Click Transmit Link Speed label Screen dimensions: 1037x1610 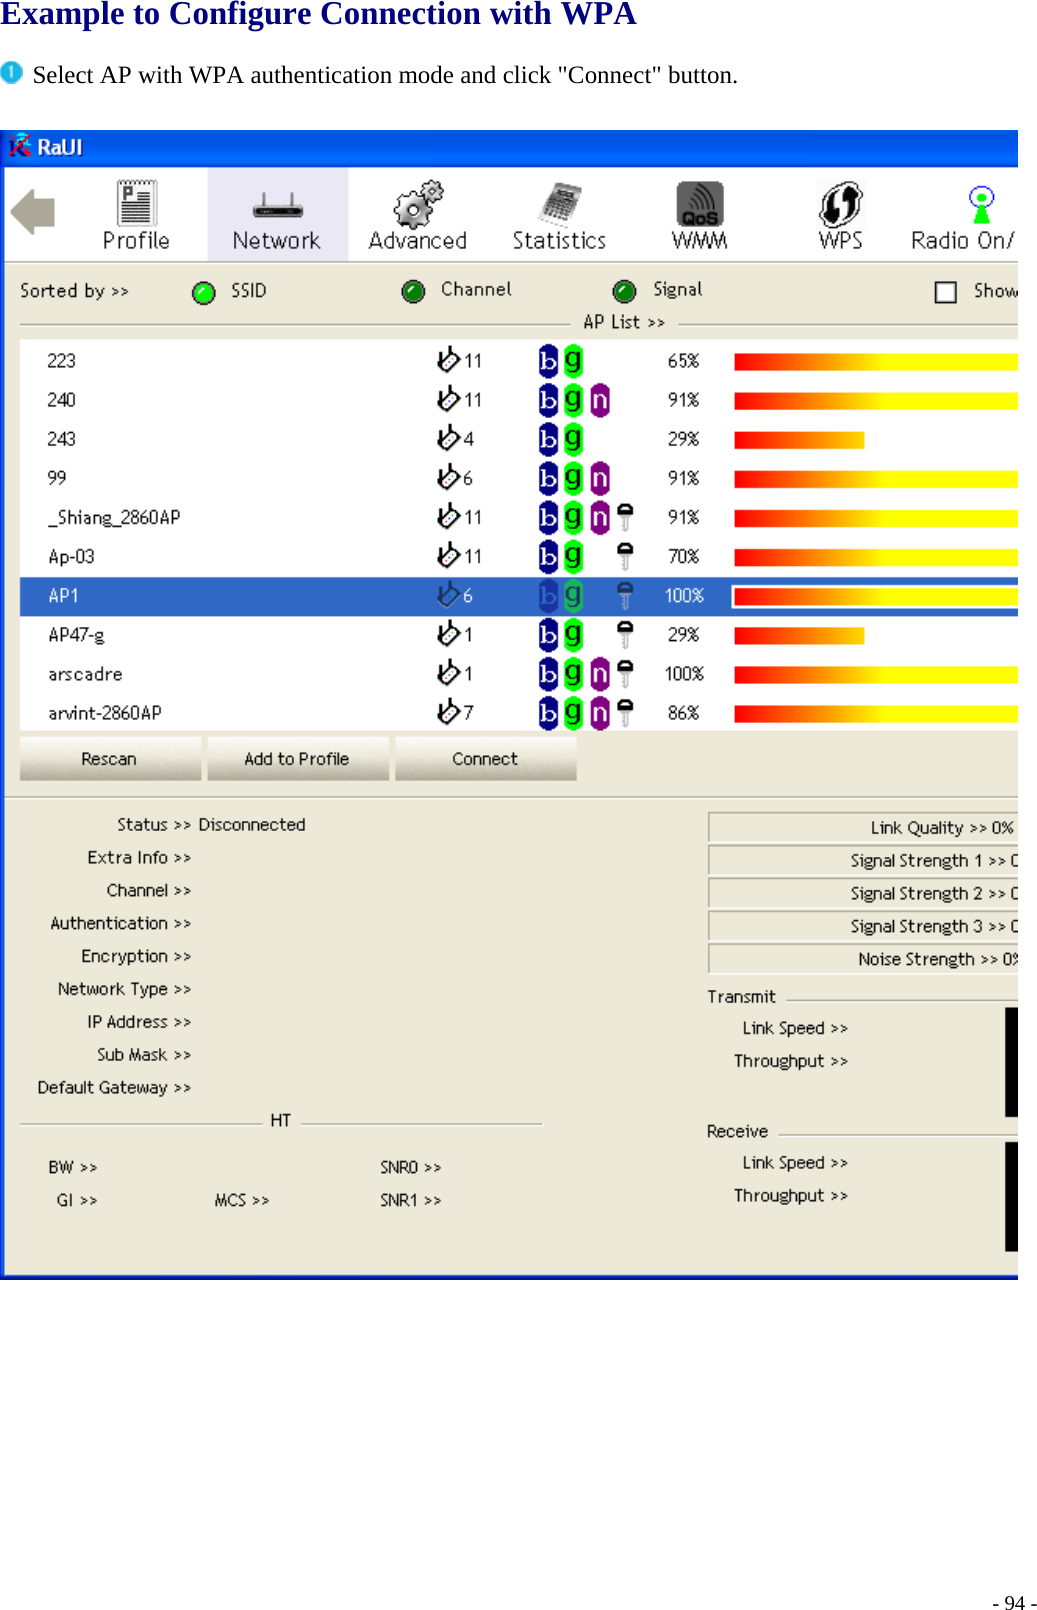795,1028
